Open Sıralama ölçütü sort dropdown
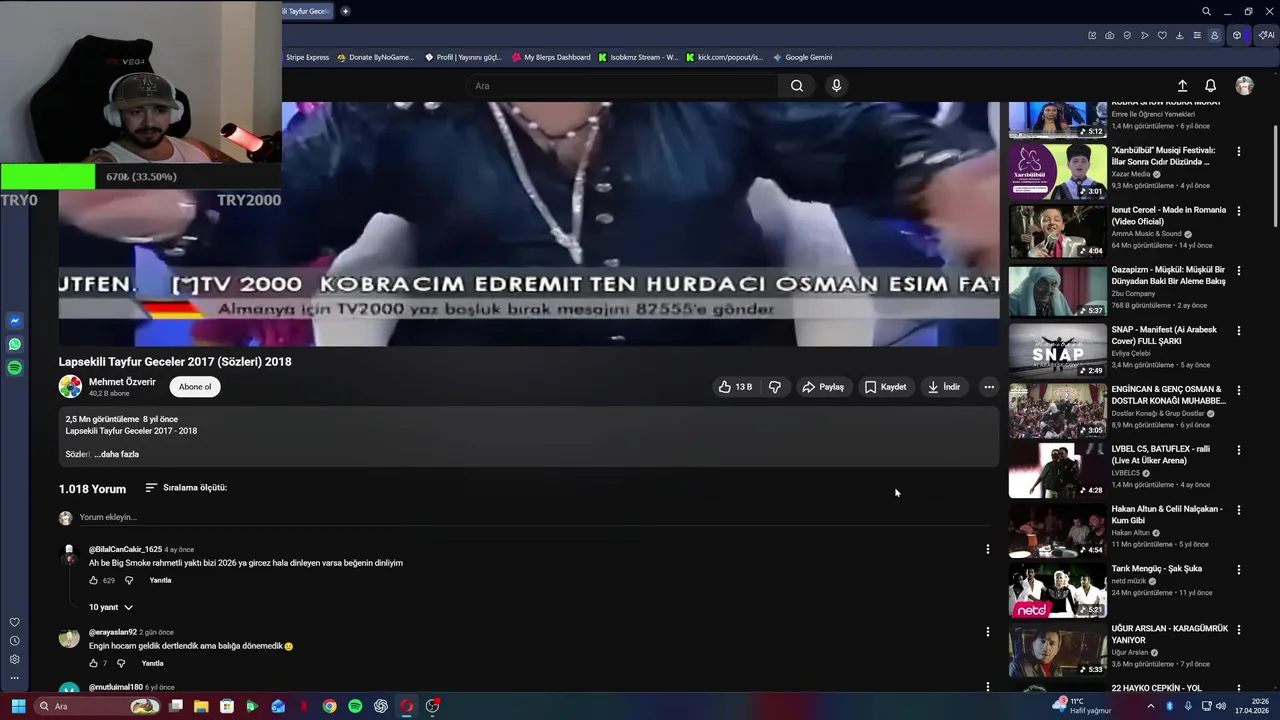Viewport: 1280px width, 720px height. 186,488
